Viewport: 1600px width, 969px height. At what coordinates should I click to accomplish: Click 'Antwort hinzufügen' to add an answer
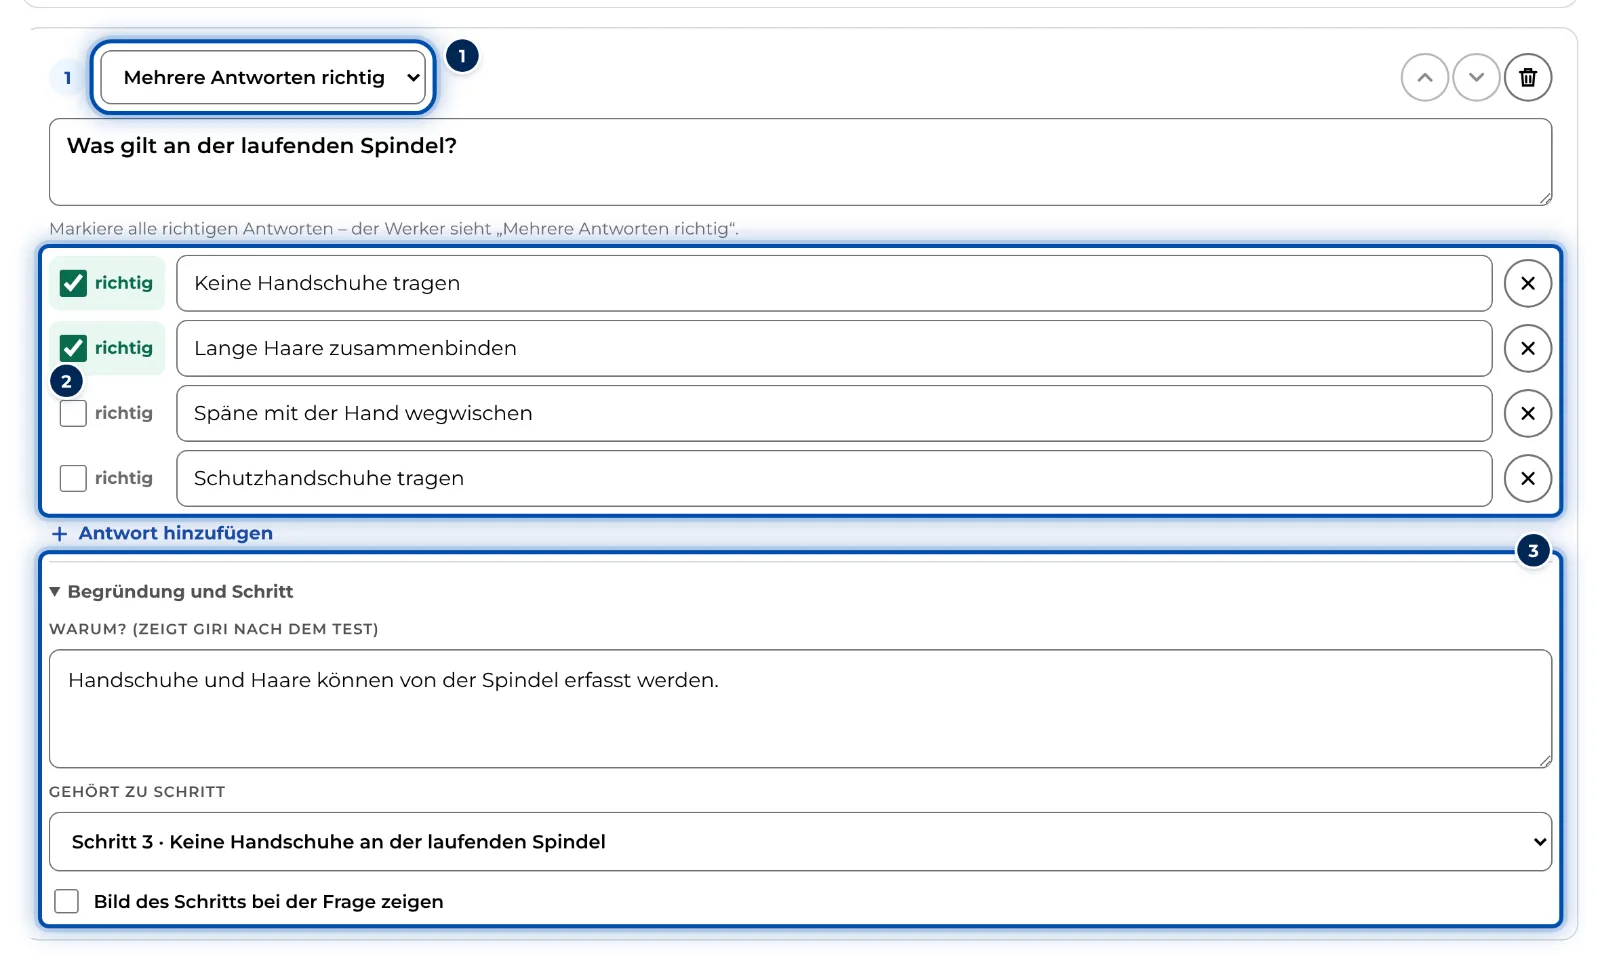162,533
